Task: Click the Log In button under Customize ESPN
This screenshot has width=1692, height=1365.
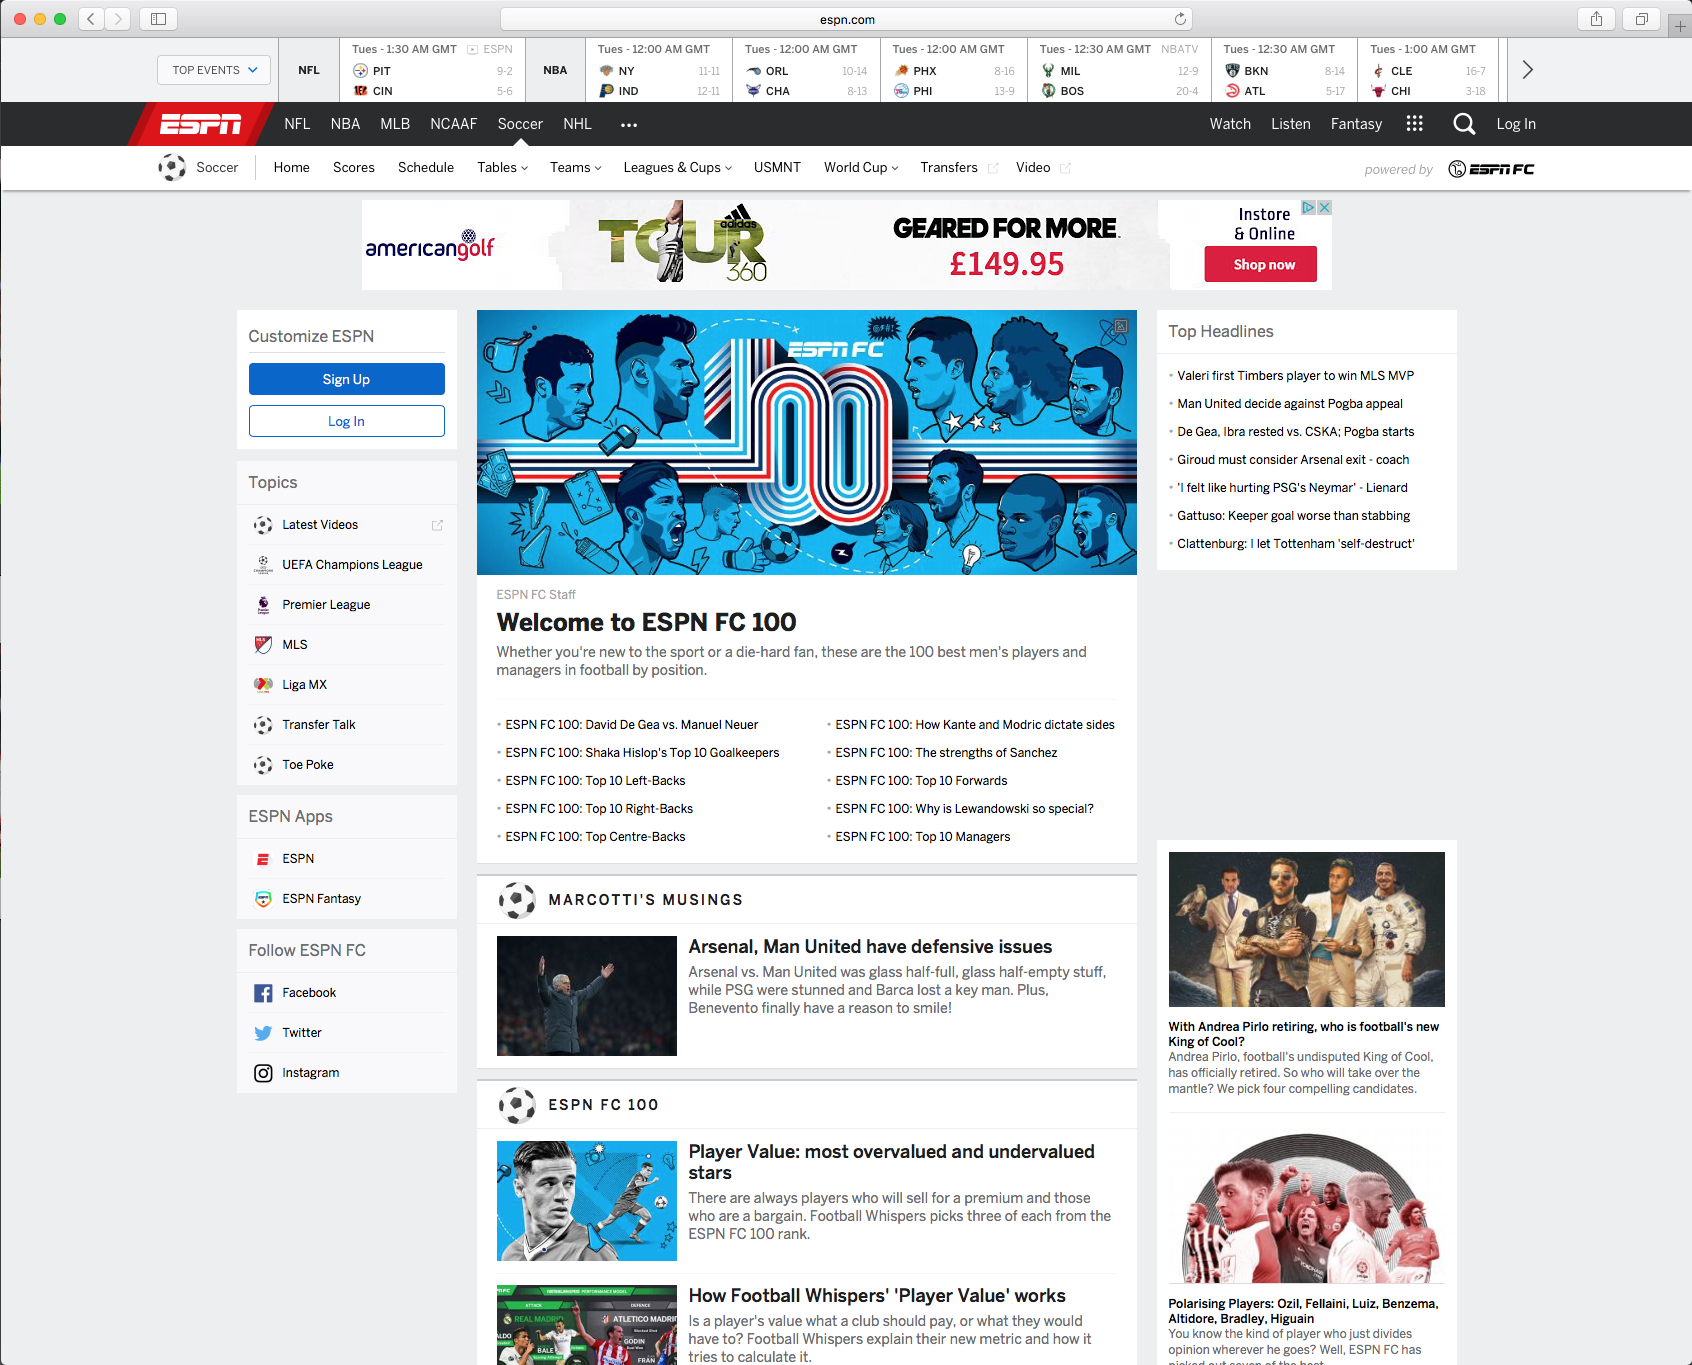Action: click(346, 421)
